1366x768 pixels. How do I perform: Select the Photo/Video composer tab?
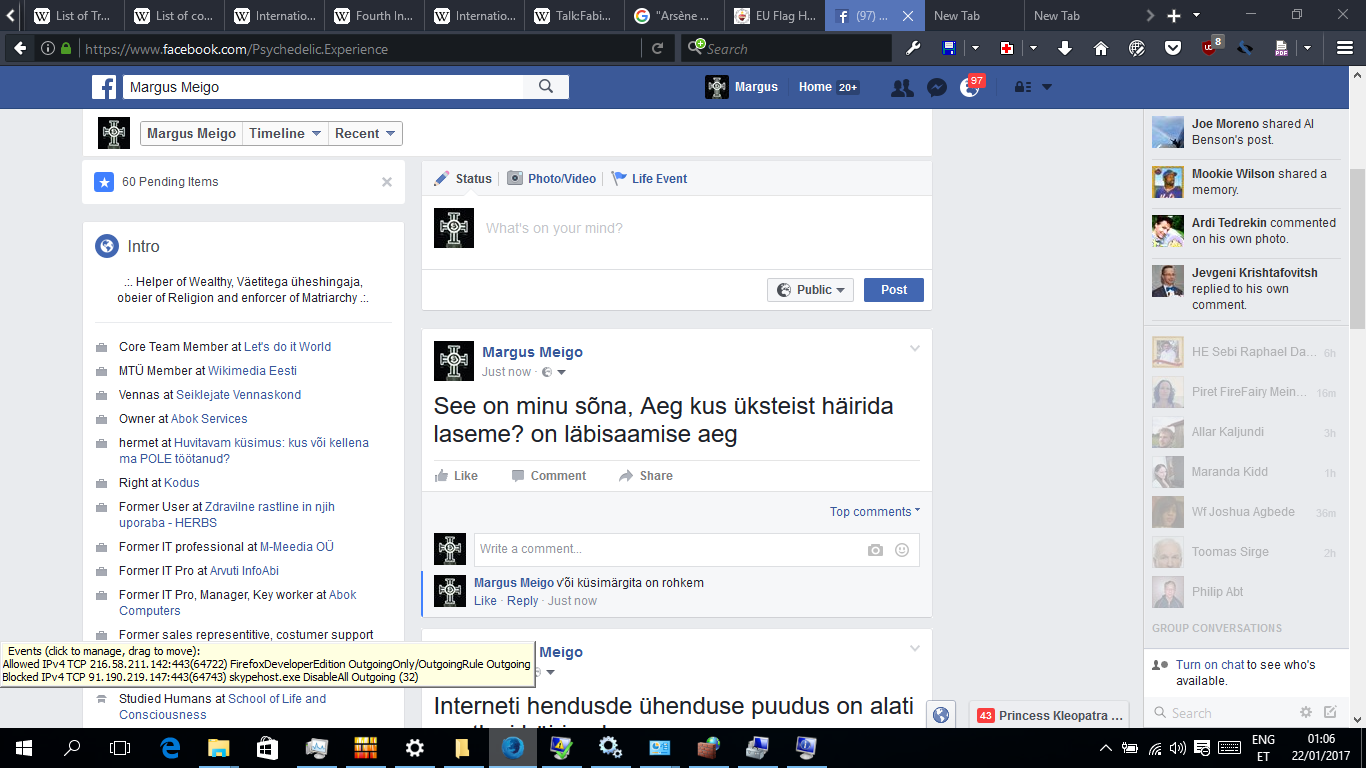(x=552, y=179)
